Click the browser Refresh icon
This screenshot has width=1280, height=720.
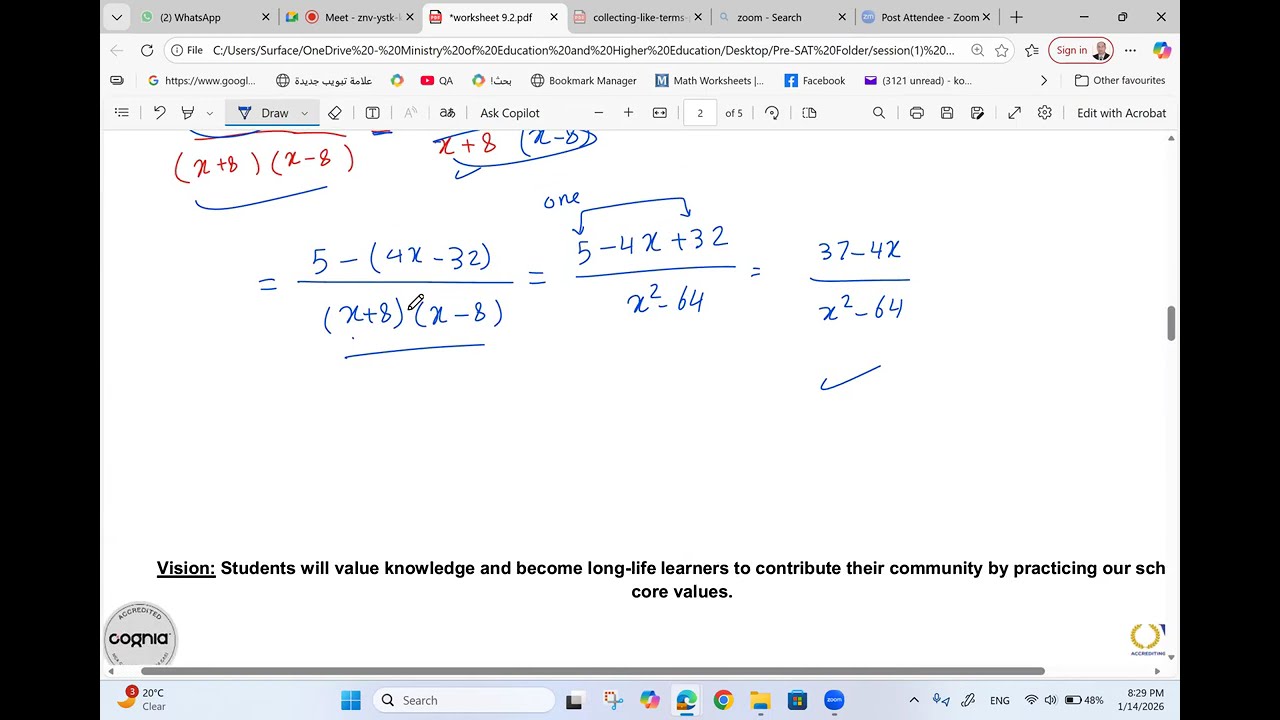coord(147,50)
